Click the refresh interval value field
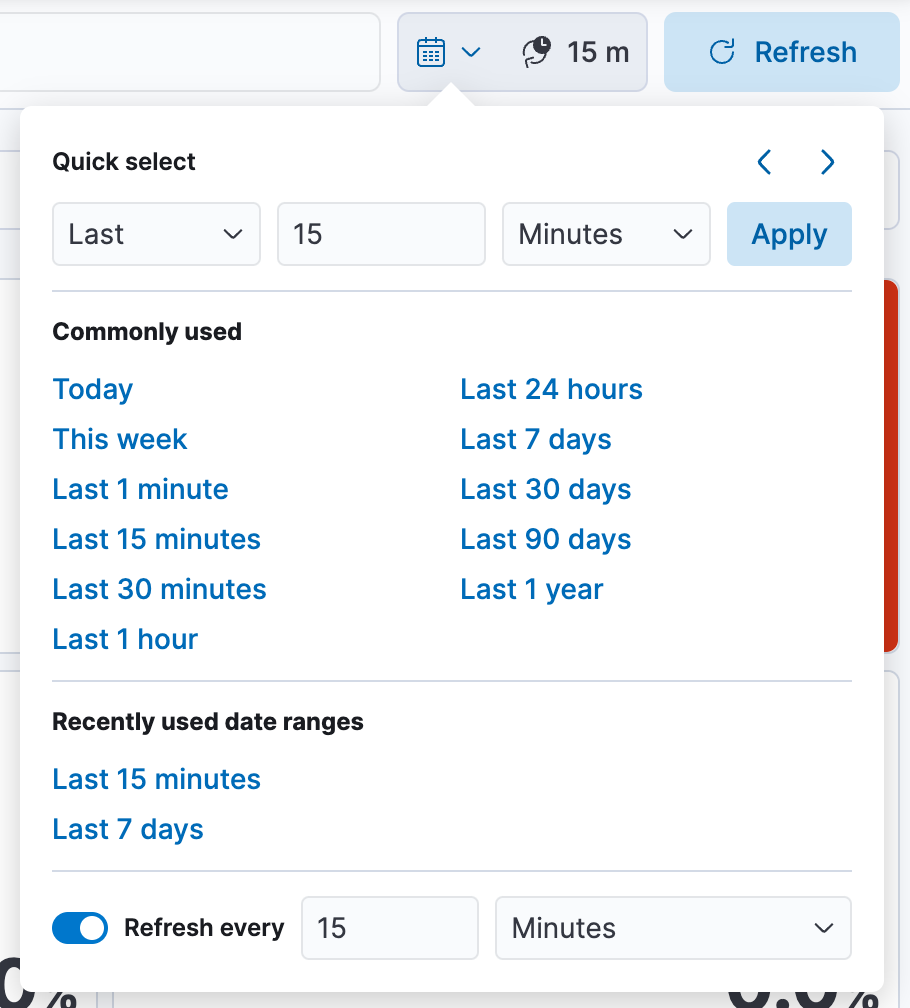This screenshot has height=1008, width=910. click(389, 928)
